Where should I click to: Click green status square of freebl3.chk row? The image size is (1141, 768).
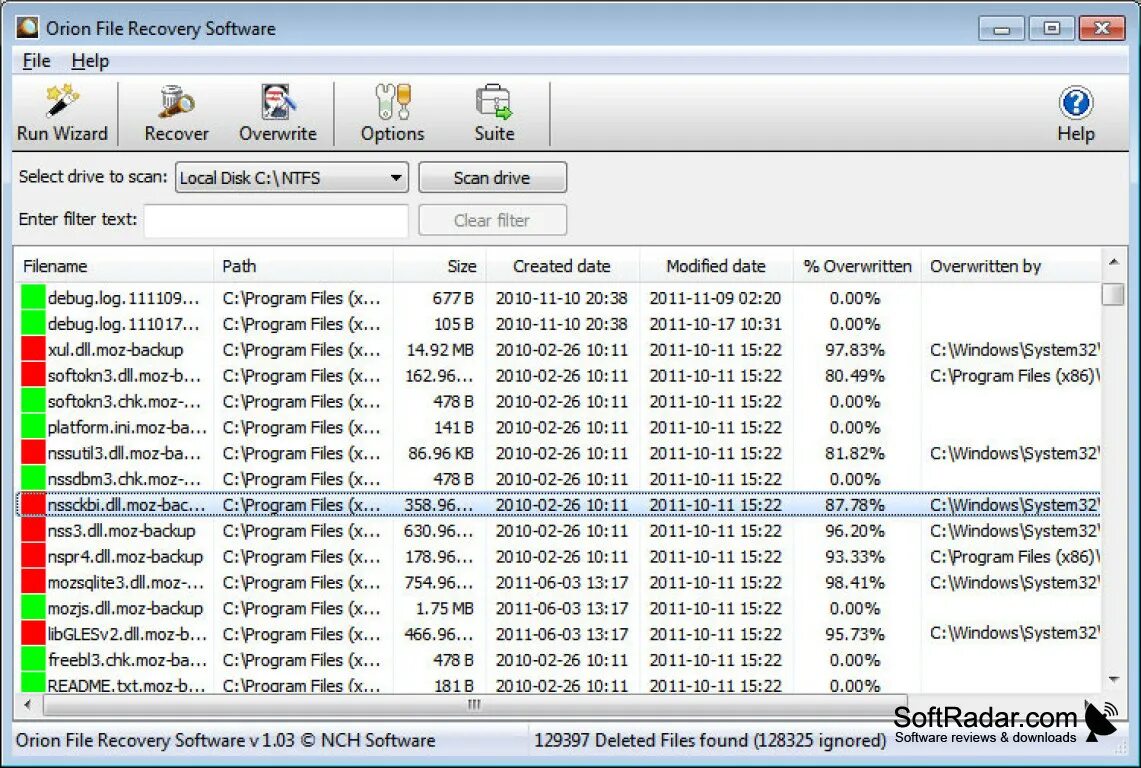33,660
